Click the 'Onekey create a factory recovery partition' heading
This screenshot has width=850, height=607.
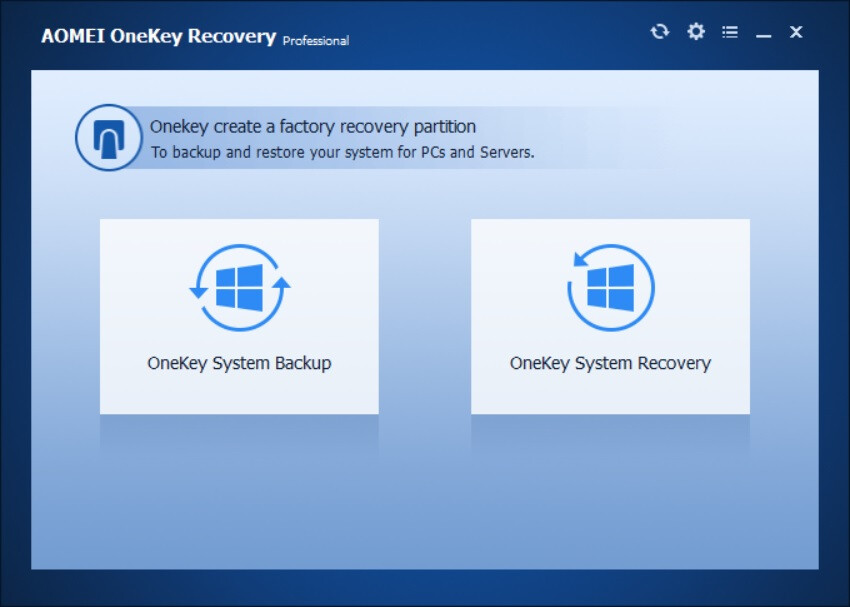click(313, 126)
